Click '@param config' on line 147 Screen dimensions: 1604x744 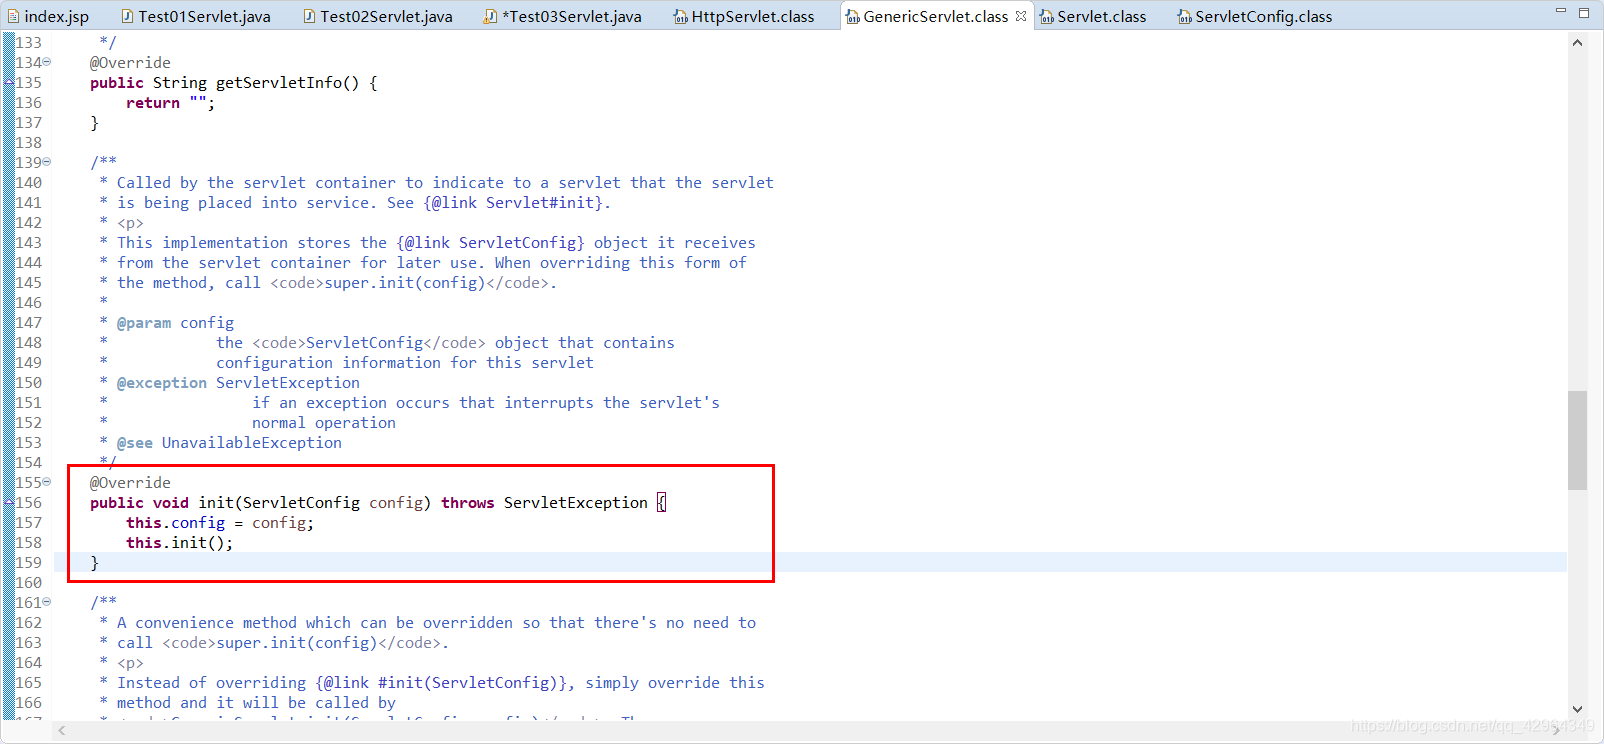[x=175, y=323]
